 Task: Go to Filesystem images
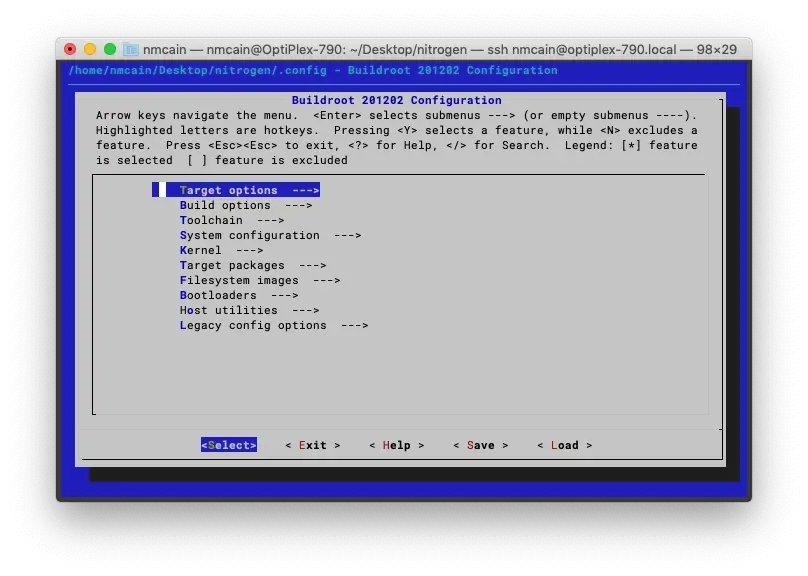[x=259, y=280]
